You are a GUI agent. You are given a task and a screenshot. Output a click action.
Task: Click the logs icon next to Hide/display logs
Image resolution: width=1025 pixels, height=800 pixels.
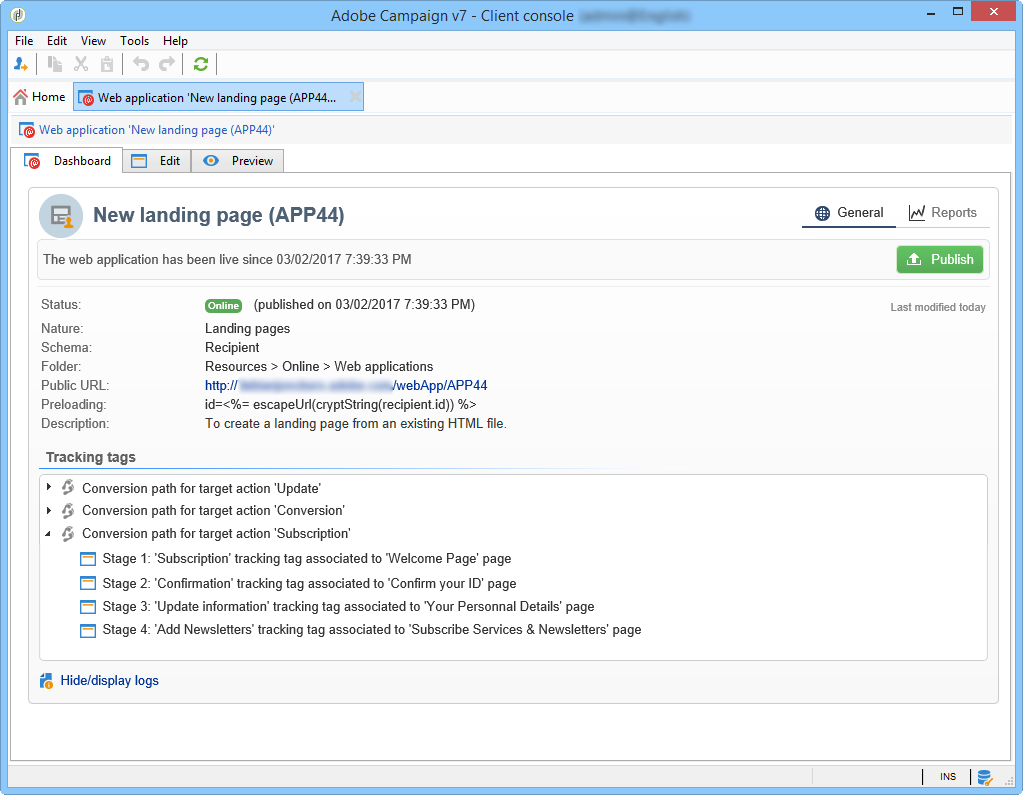point(46,681)
